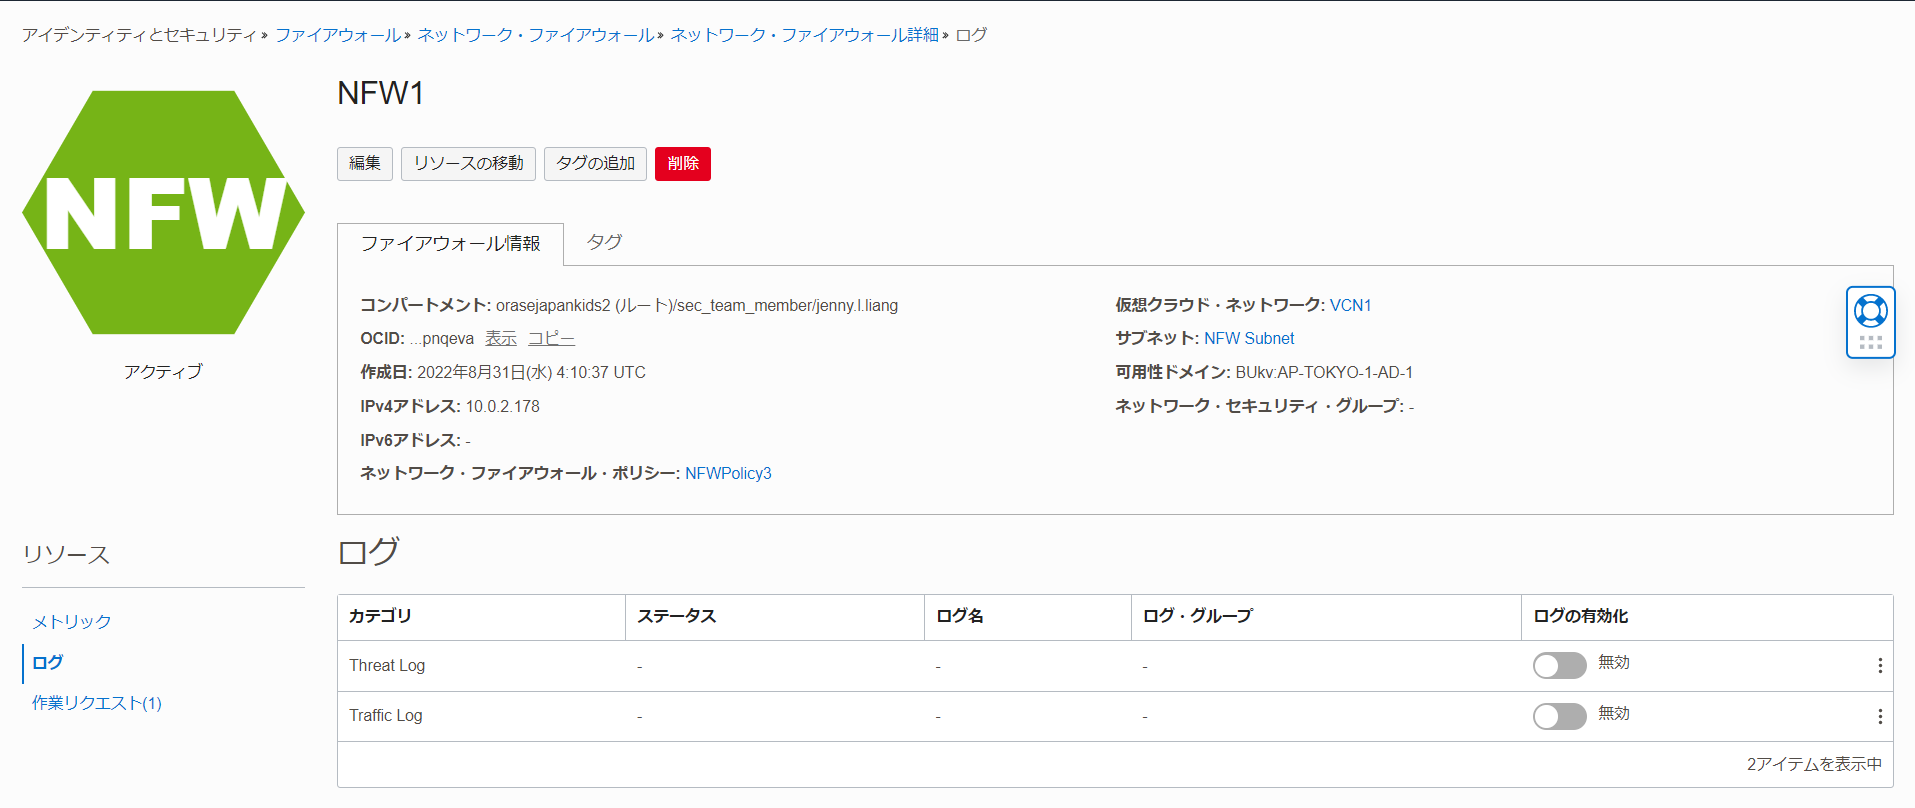Image resolution: width=1915 pixels, height=808 pixels.
Task: Click the NFW1 page title
Action: tap(381, 93)
